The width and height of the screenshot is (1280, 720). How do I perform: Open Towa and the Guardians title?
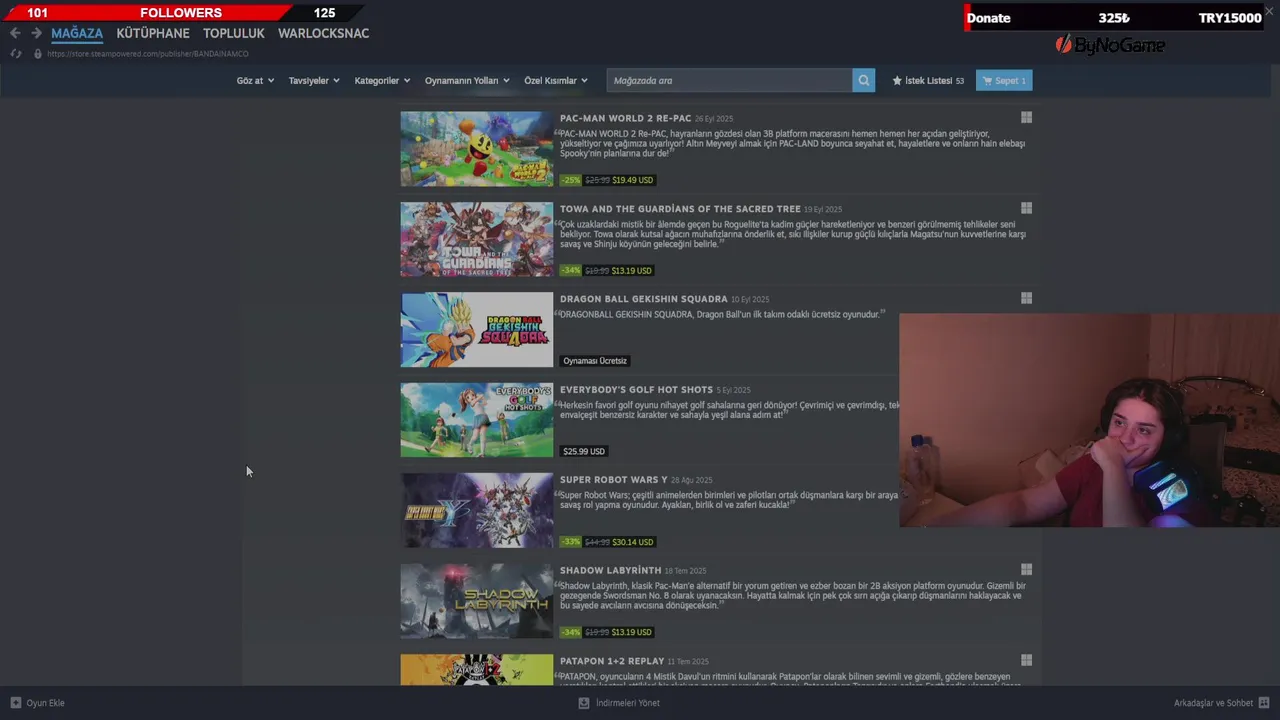pos(680,209)
